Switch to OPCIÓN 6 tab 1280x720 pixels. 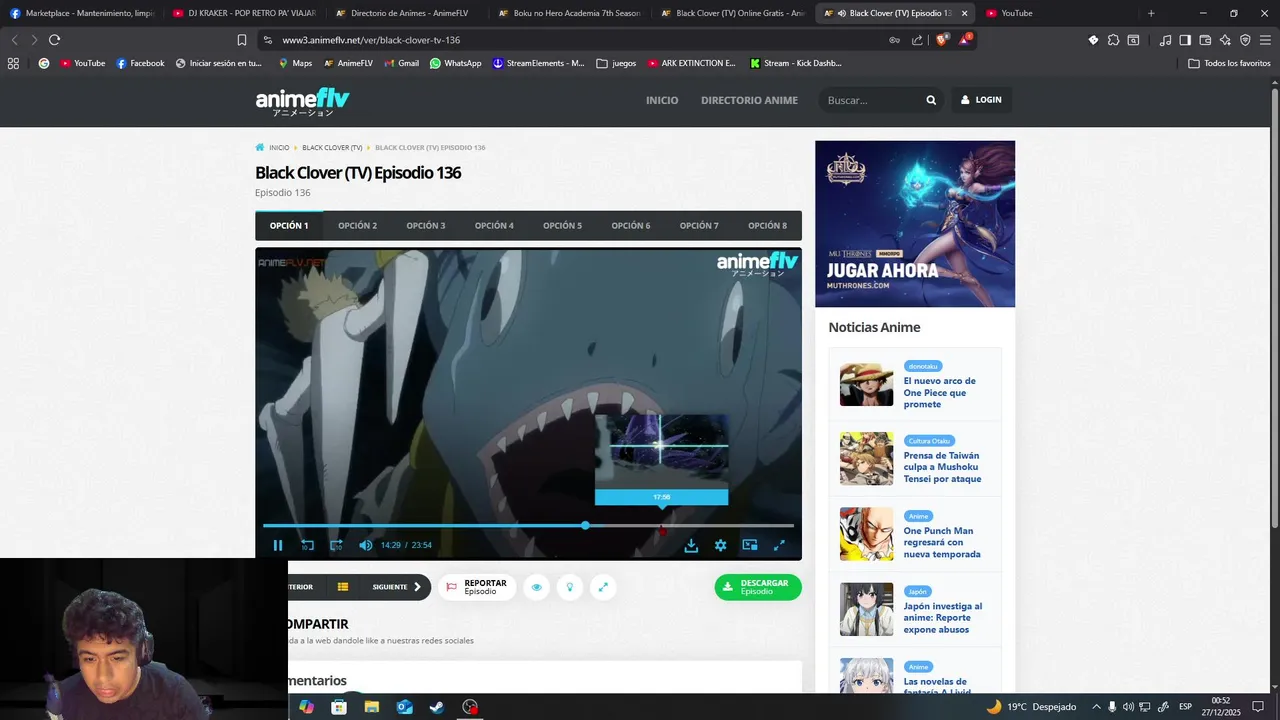click(x=631, y=226)
